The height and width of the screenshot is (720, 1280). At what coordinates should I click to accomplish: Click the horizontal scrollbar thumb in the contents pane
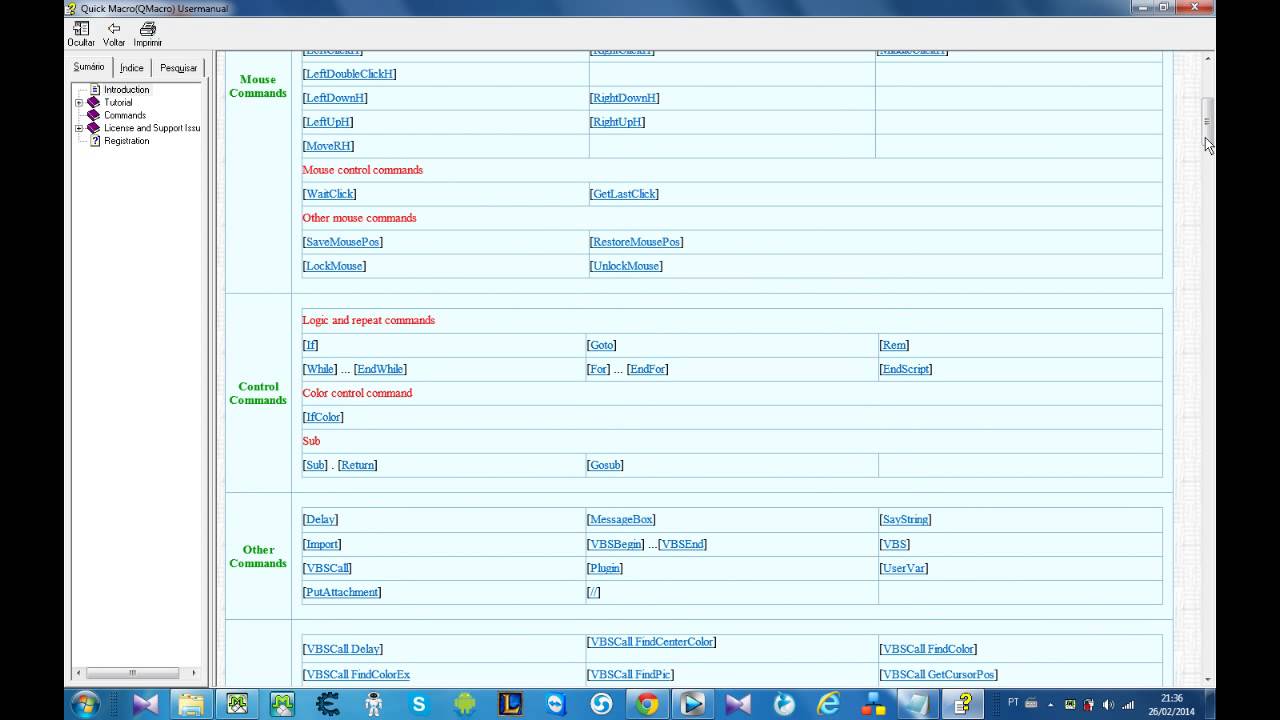pyautogui.click(x=132, y=673)
